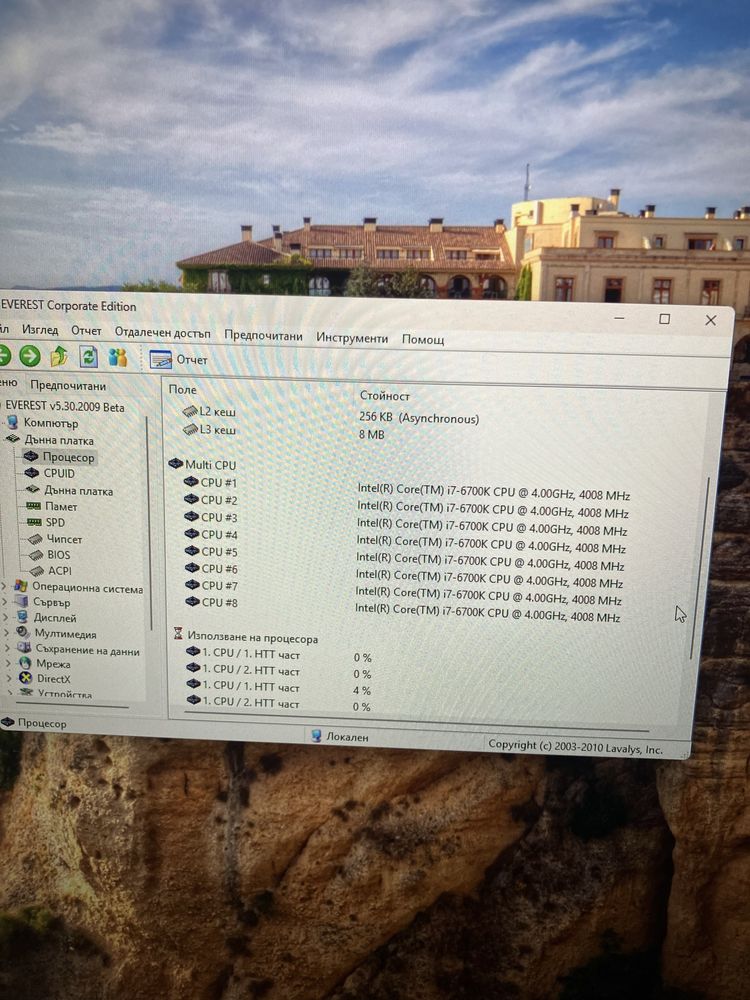Open the Отчет menu in menu bar
Viewport: 750px width, 1000px height.
point(86,330)
